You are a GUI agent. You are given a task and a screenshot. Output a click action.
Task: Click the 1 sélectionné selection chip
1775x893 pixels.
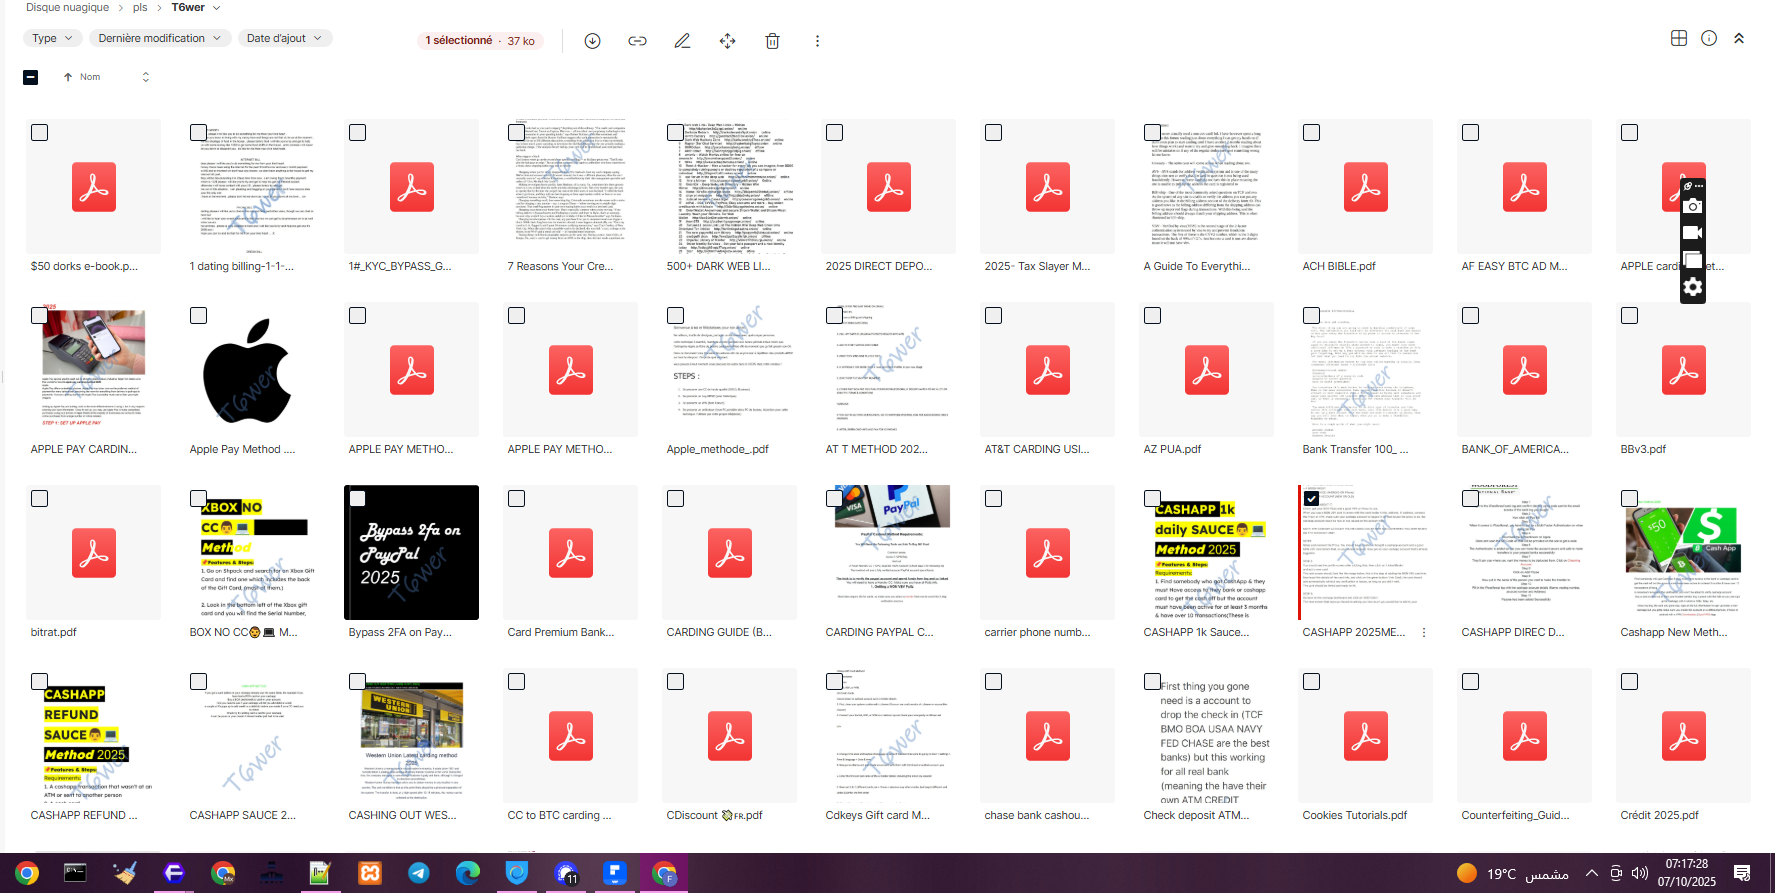tap(480, 41)
